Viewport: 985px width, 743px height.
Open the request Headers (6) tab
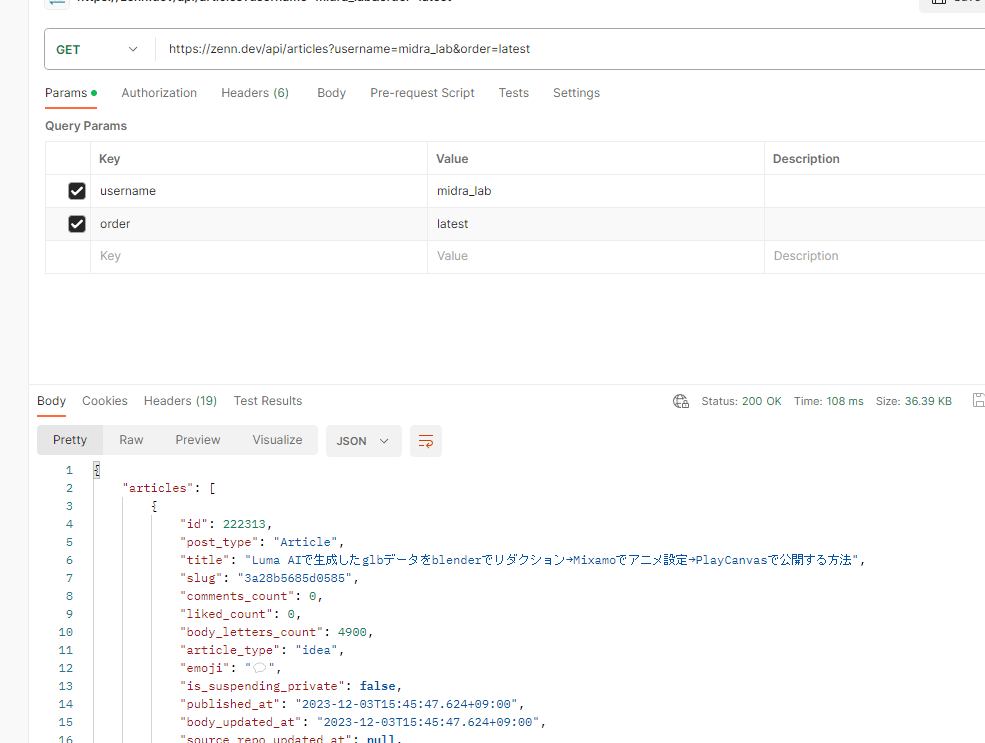click(255, 93)
